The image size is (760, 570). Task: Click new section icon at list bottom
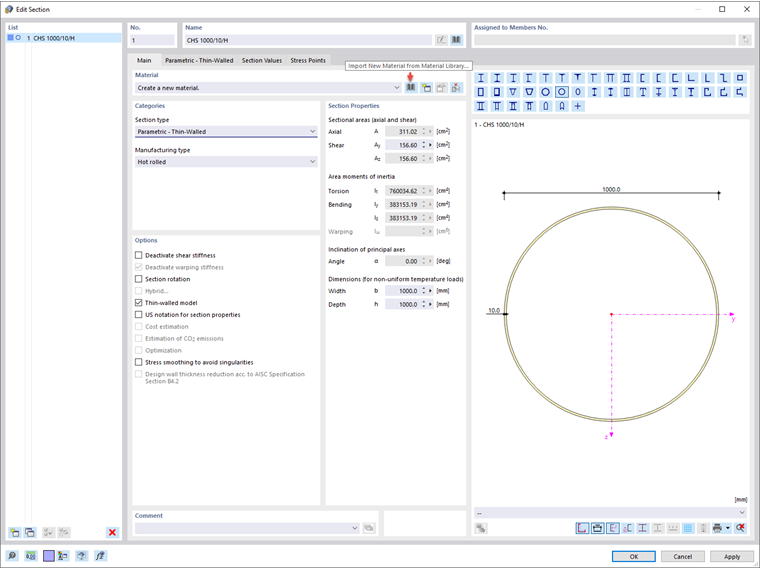point(14,533)
